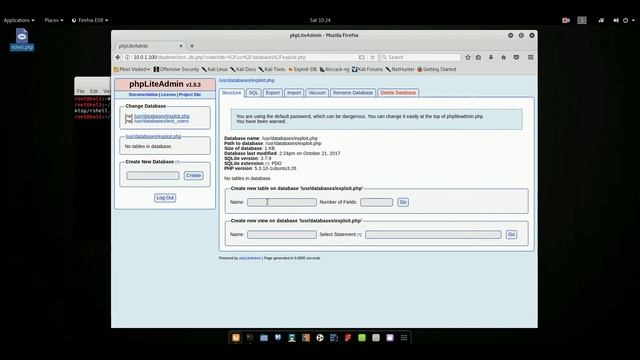Go to the home page icon
The width and height of the screenshot is (640, 360).
pos(504,58)
